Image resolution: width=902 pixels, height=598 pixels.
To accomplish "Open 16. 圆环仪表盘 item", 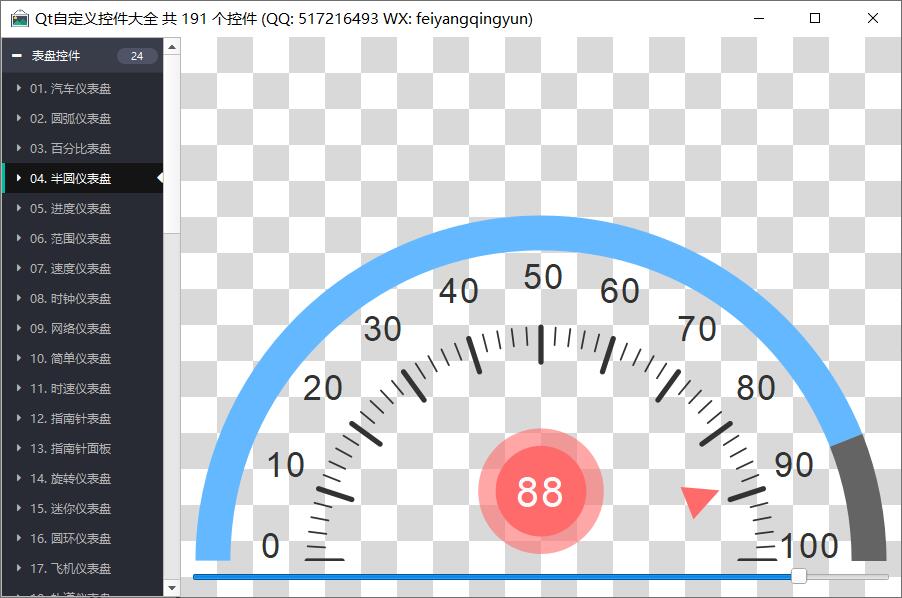I will [70, 539].
